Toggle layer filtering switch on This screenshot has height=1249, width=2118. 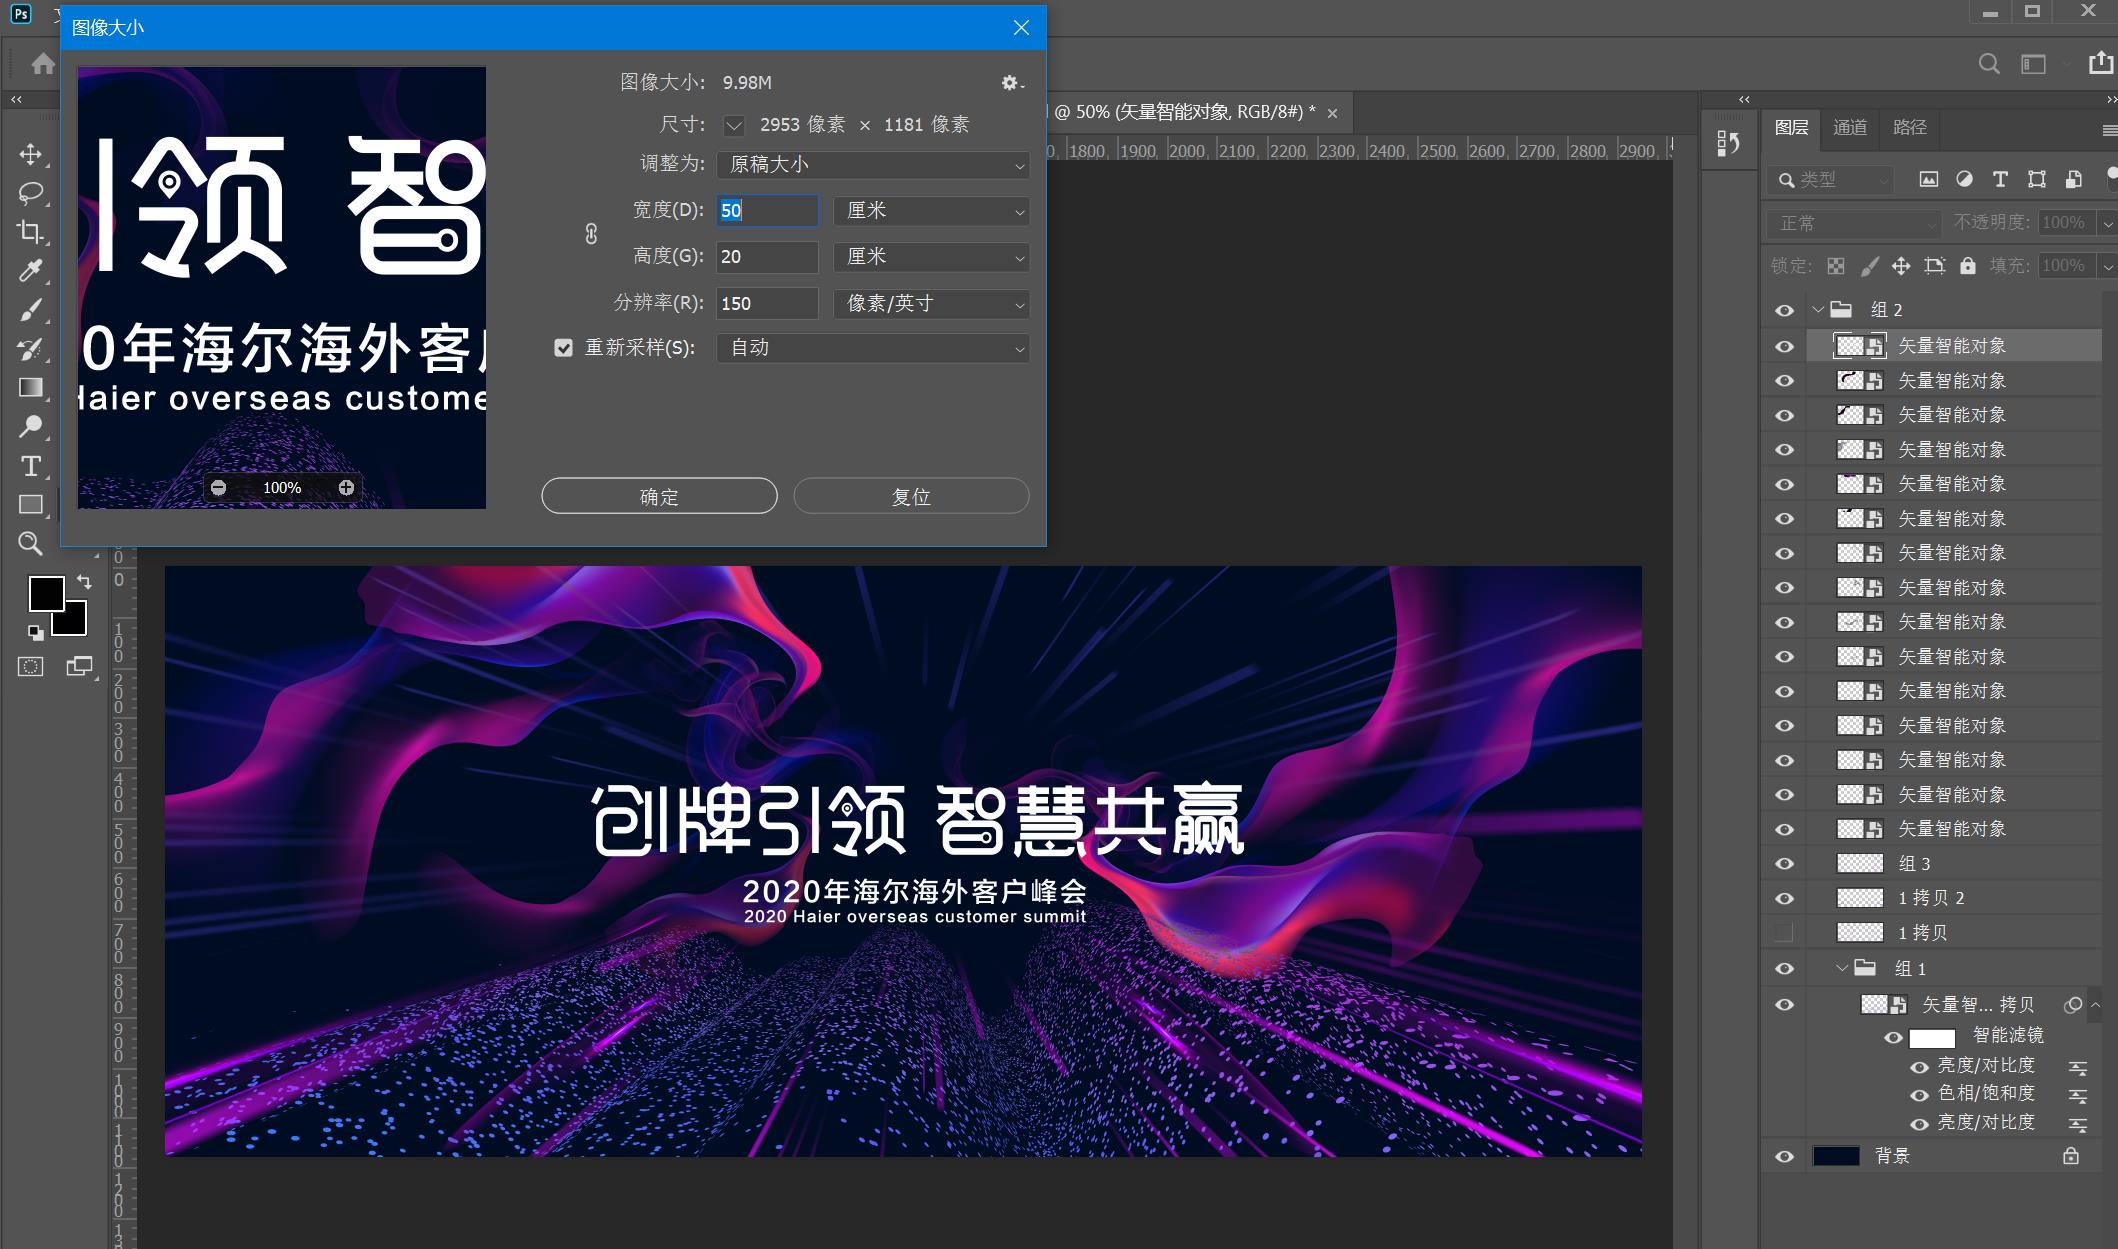click(2112, 179)
